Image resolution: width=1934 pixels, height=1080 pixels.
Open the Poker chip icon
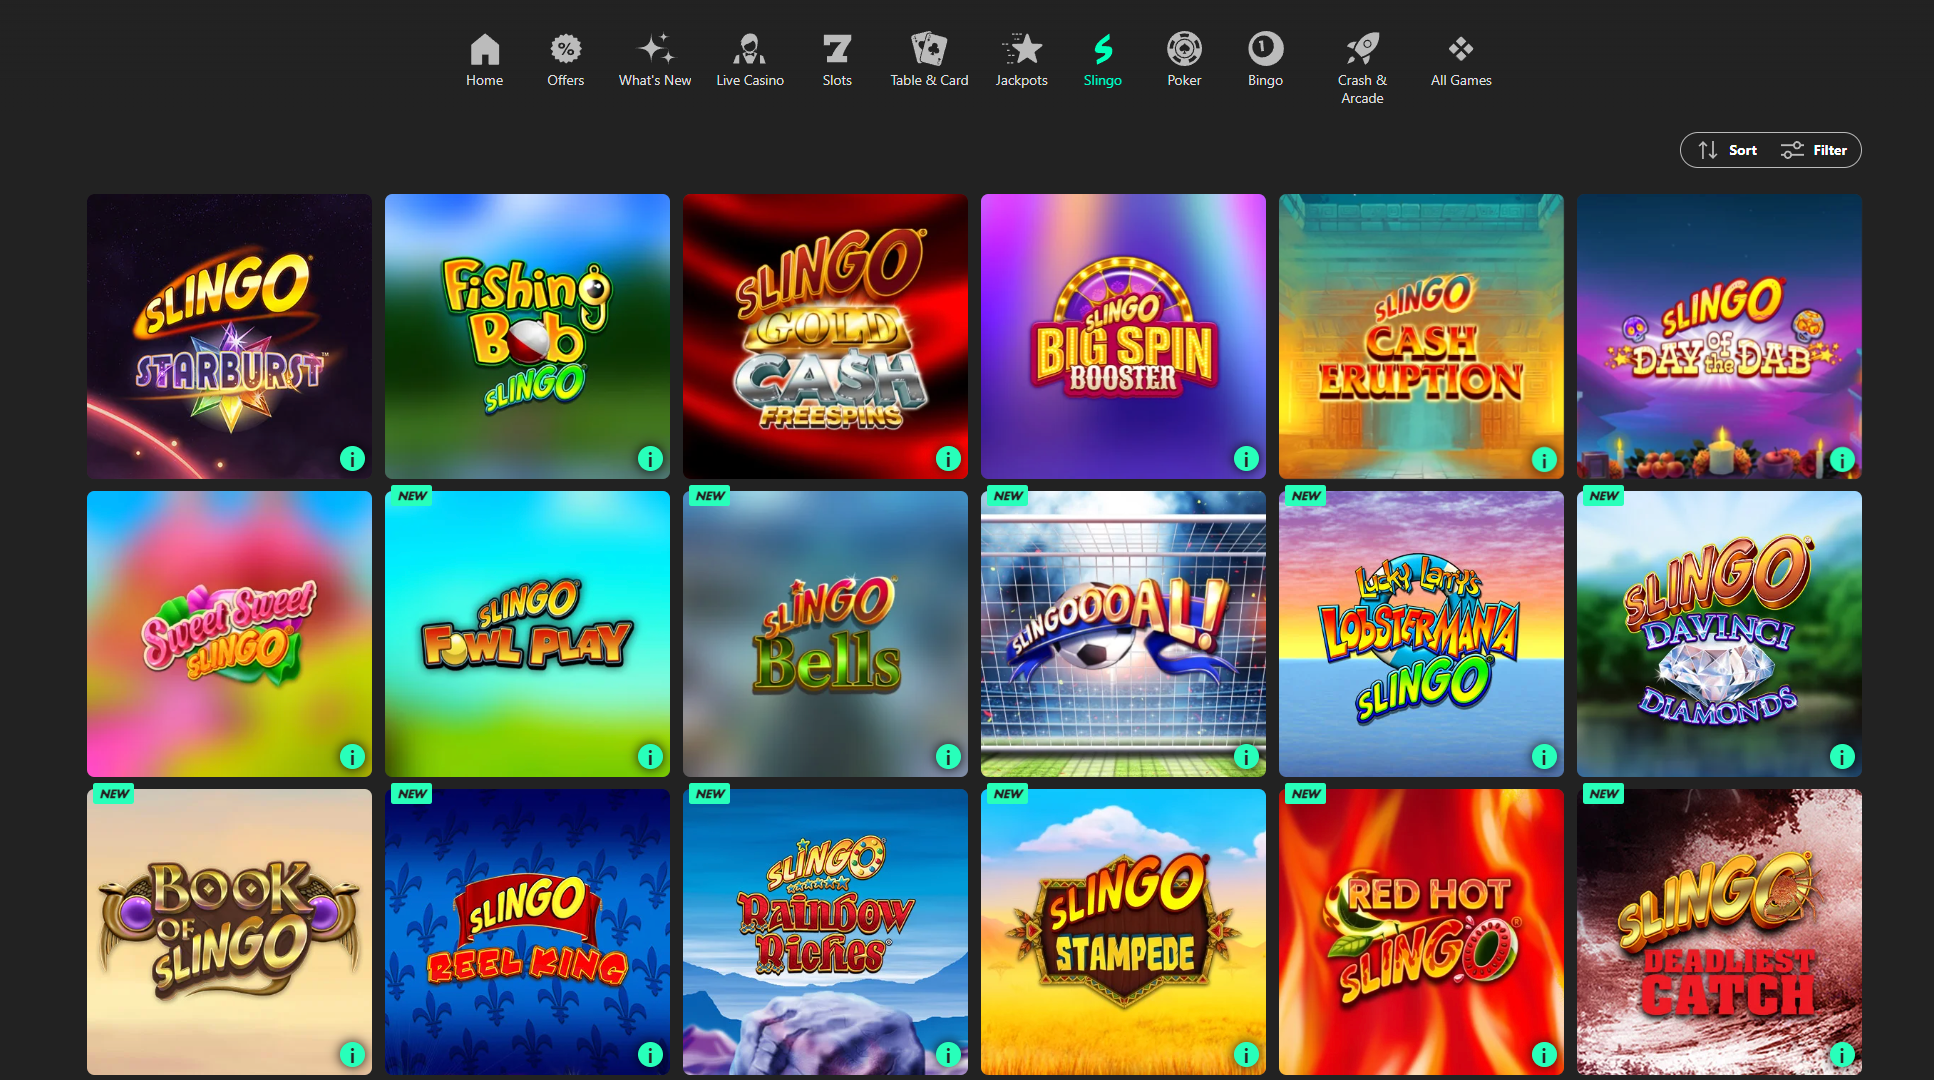[1184, 50]
